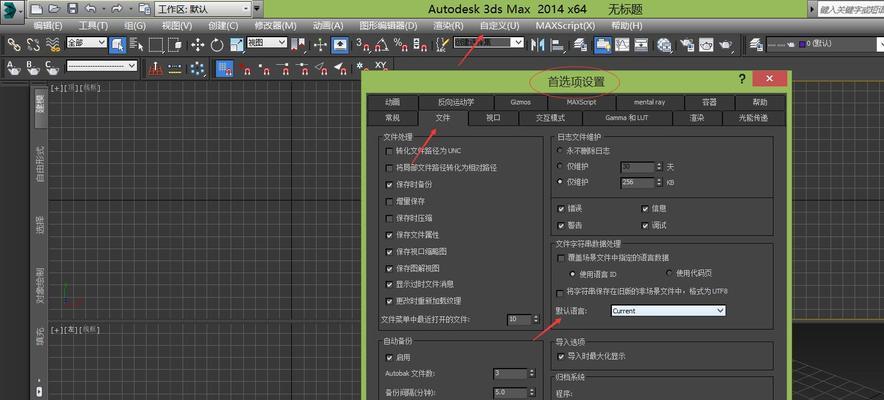Choose the Rectangular Selection Region icon
Viewport: 884px width, 400px height.
coord(156,45)
